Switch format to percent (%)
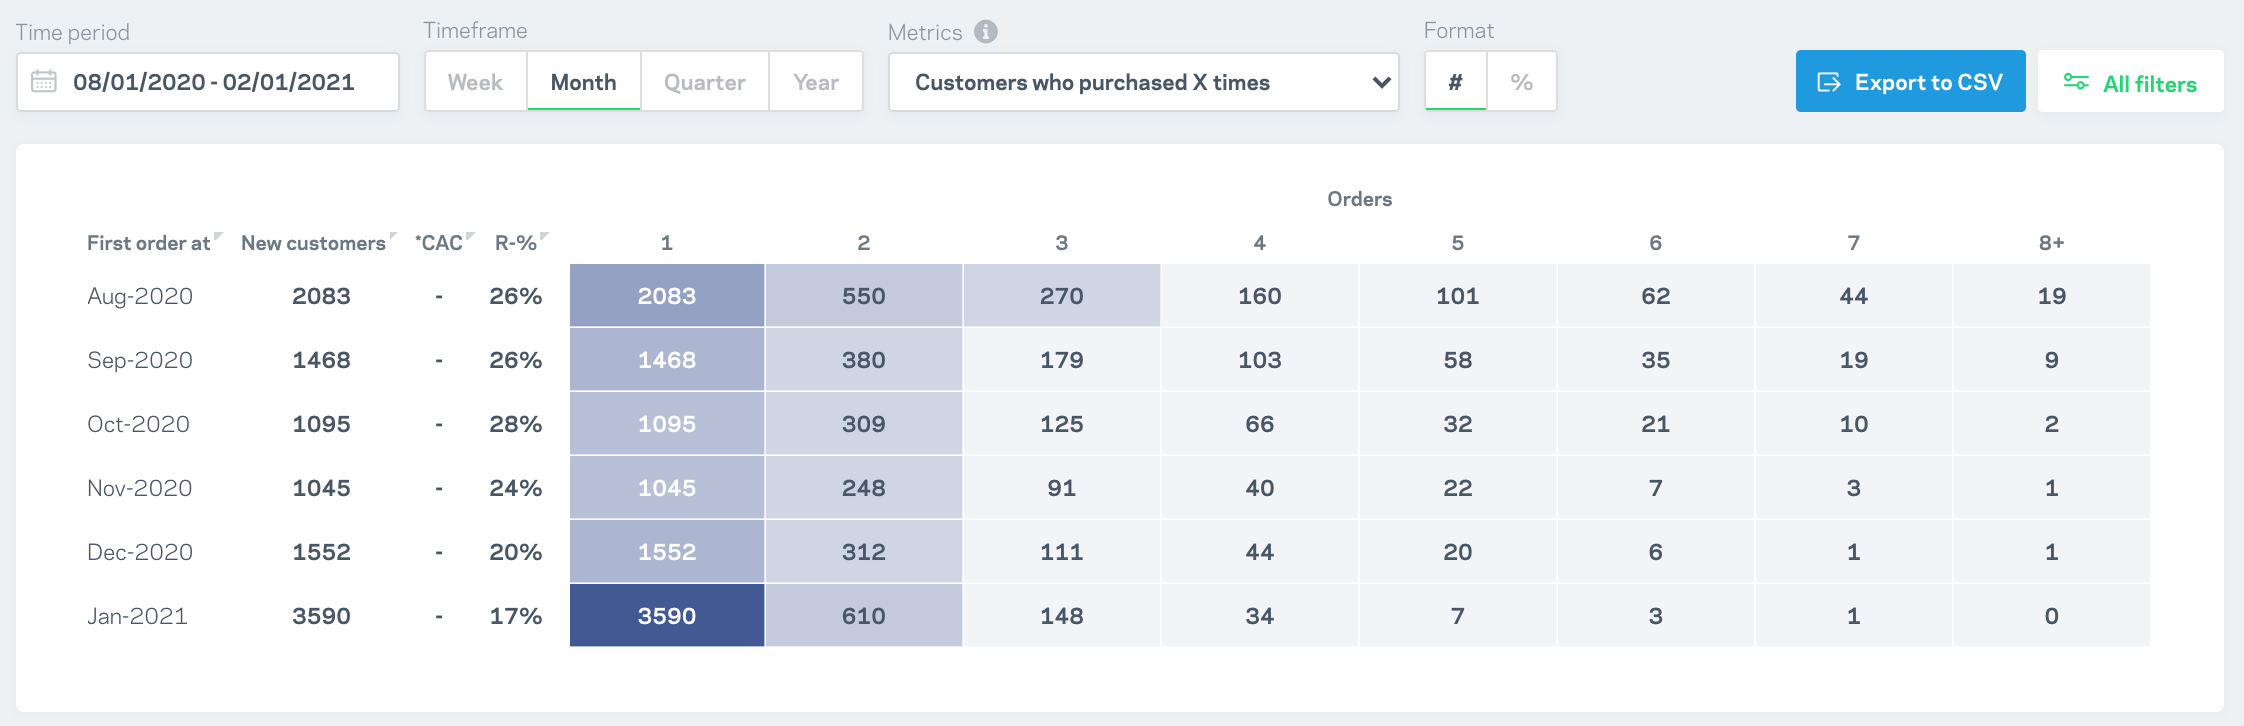 [1521, 82]
